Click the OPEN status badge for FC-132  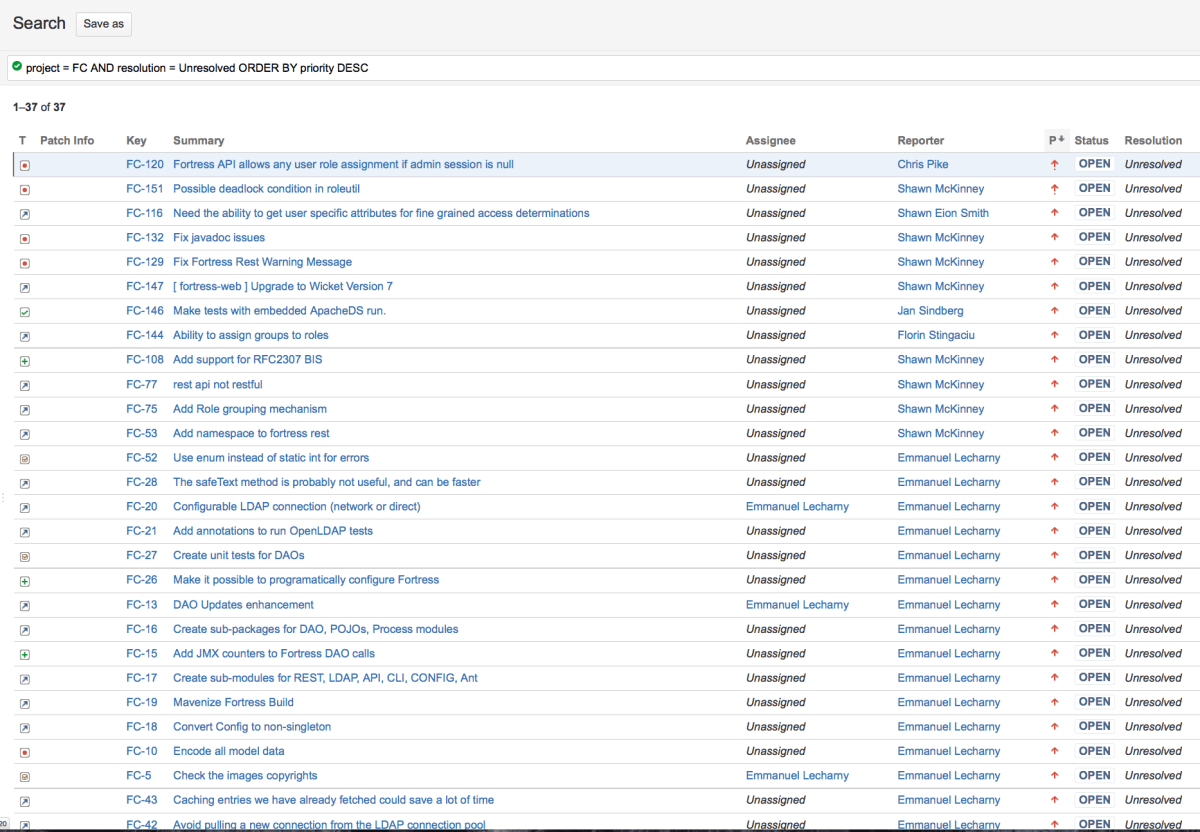tap(1094, 237)
